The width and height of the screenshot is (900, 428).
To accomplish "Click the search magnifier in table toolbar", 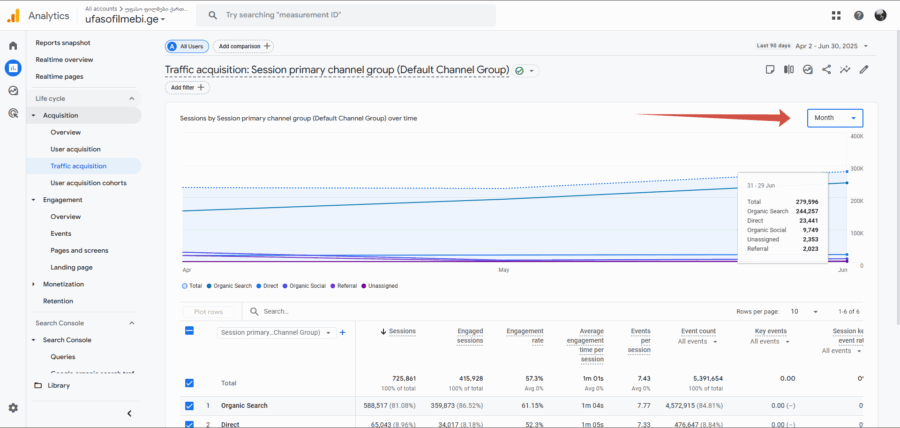I will (254, 312).
